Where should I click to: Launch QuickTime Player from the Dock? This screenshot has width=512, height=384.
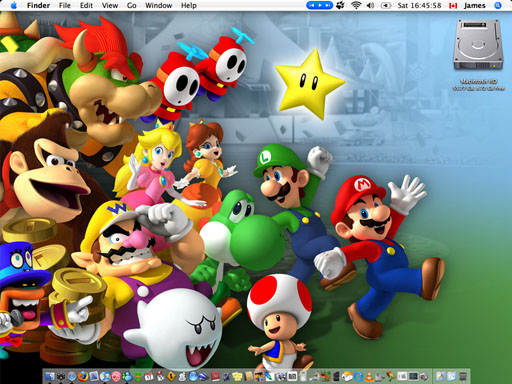358,376
